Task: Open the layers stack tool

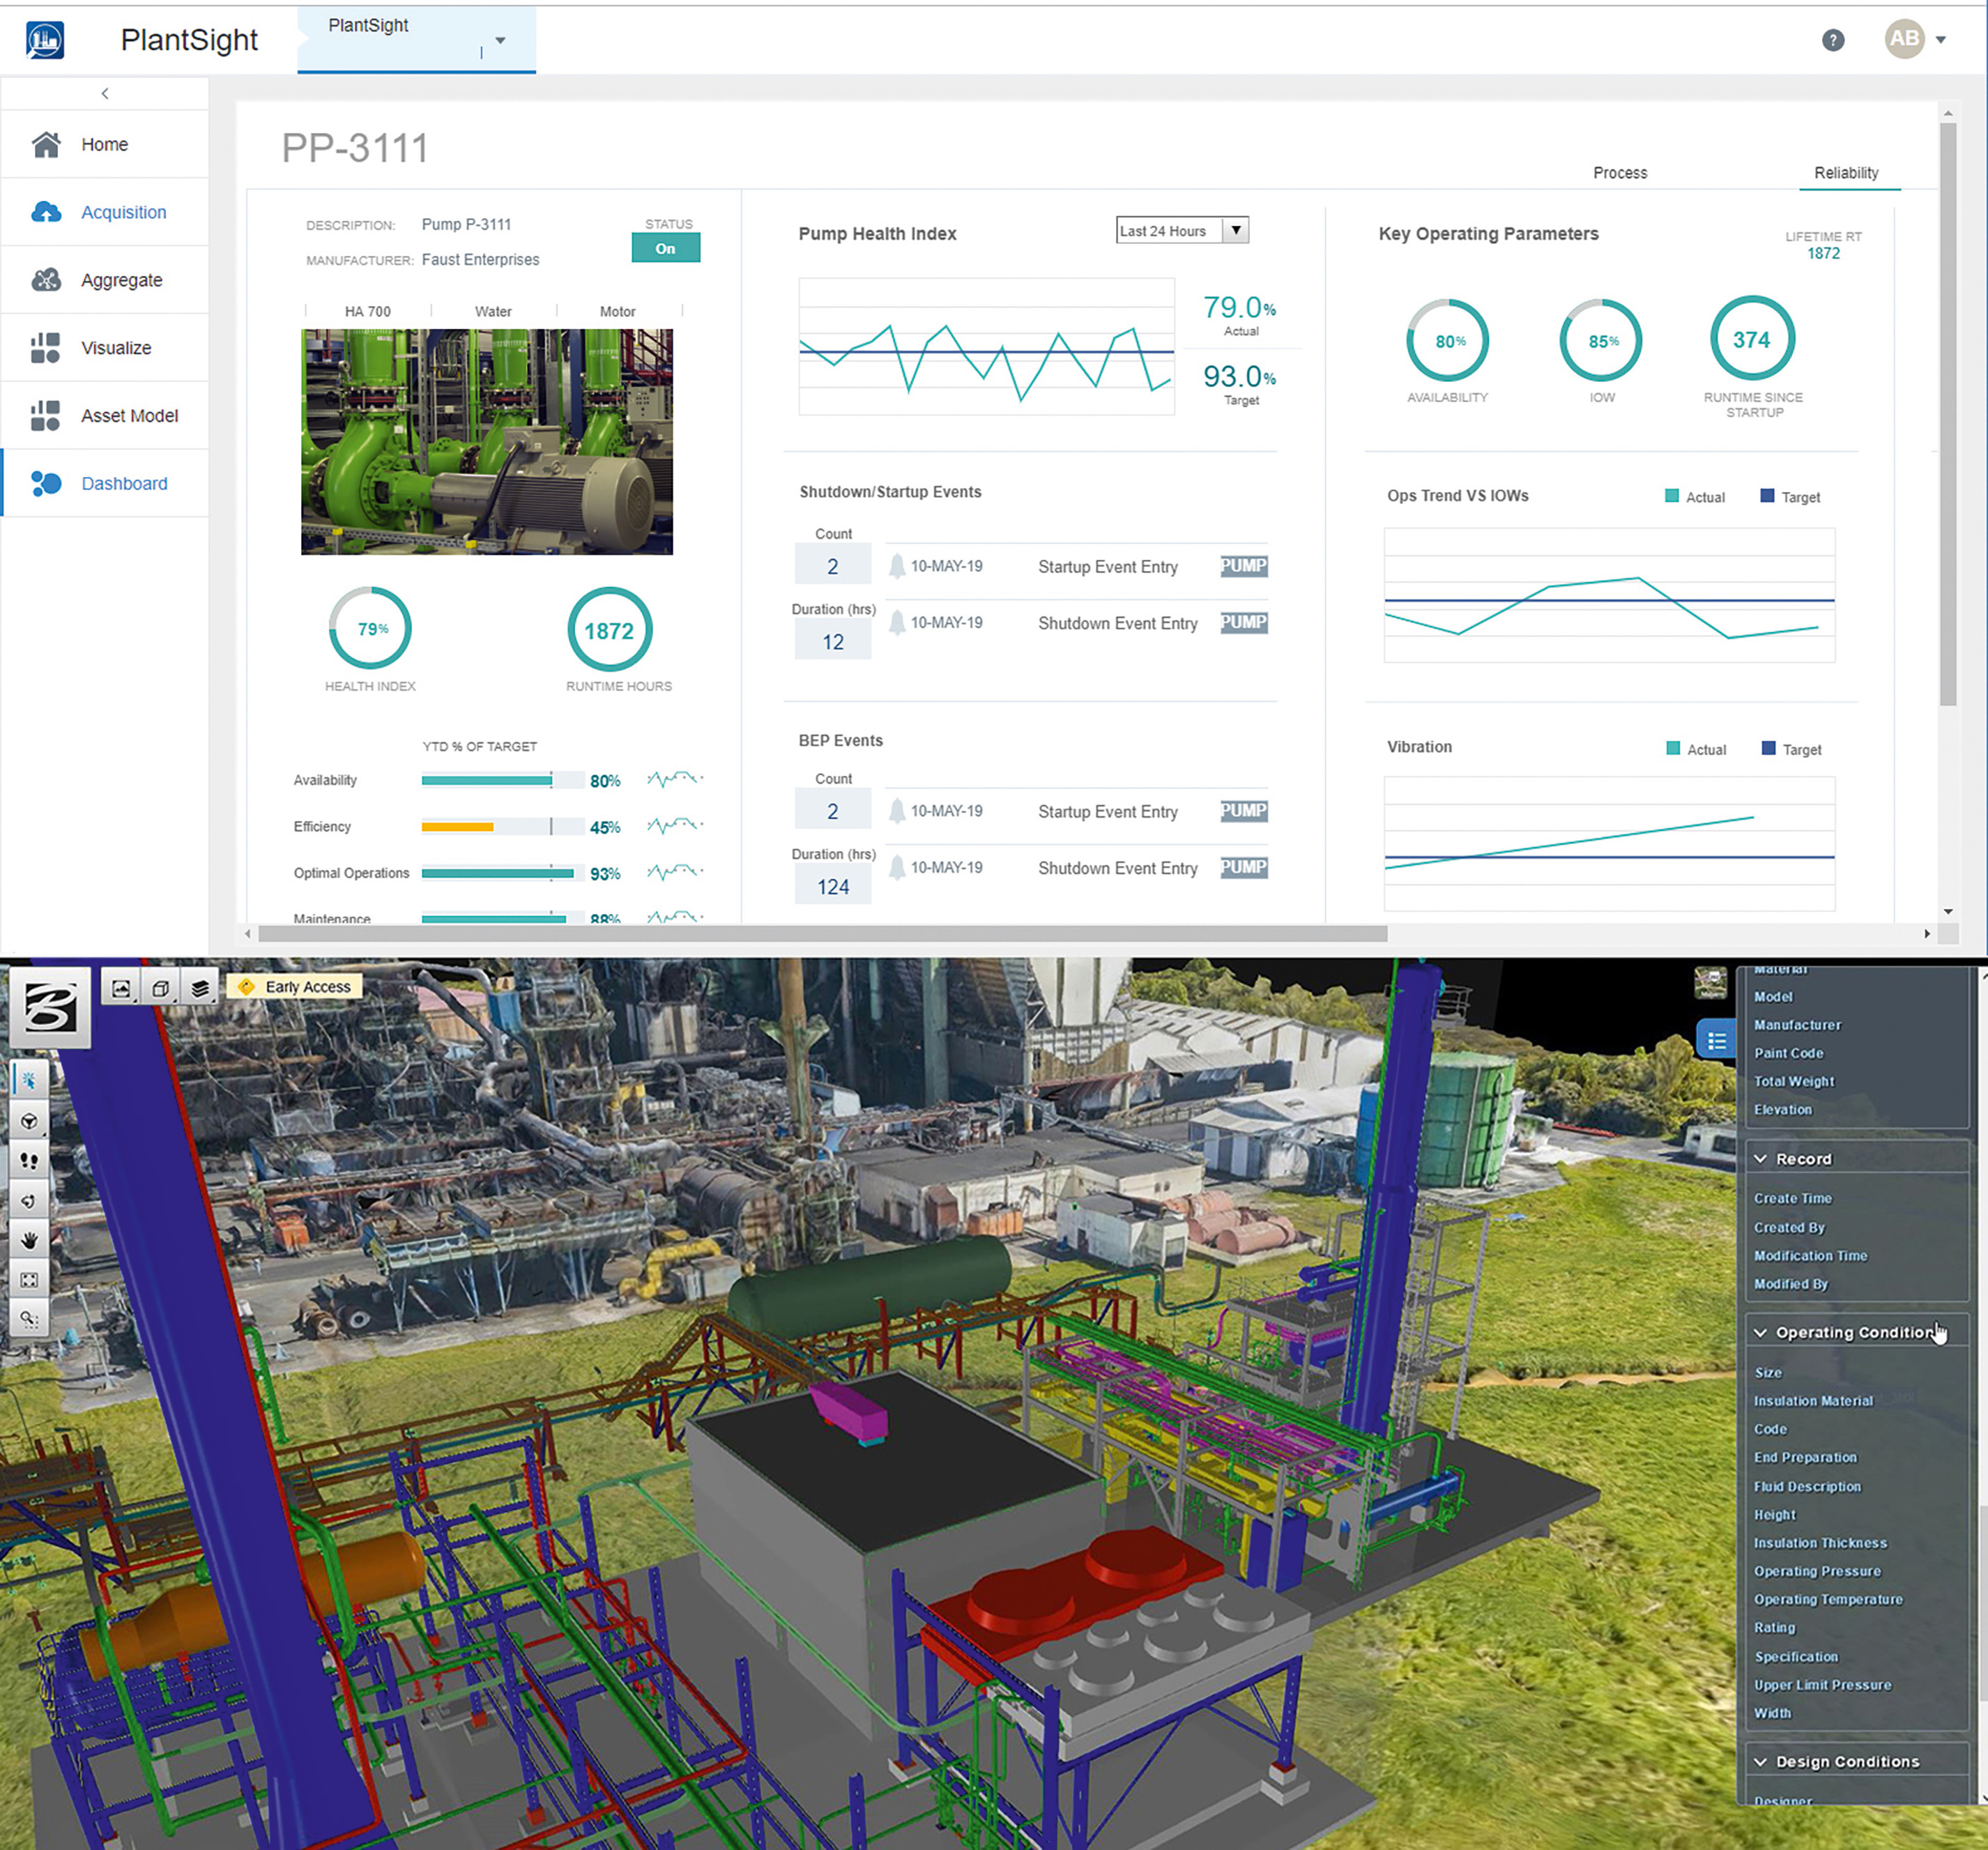Action: point(200,988)
